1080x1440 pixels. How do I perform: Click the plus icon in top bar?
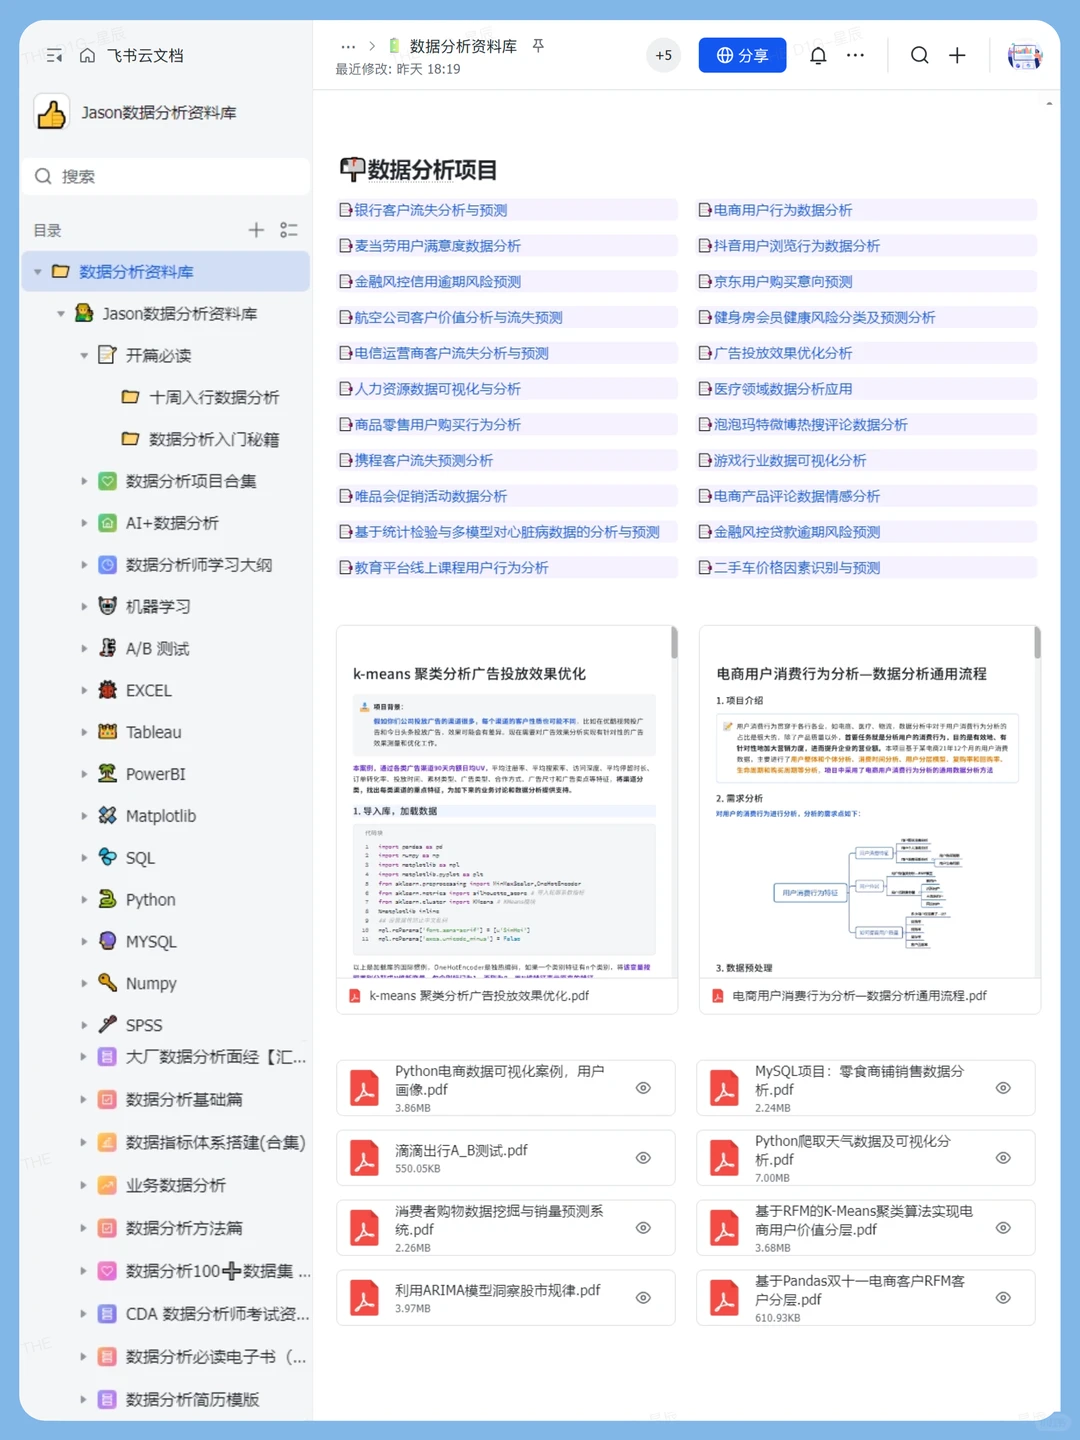point(957,55)
